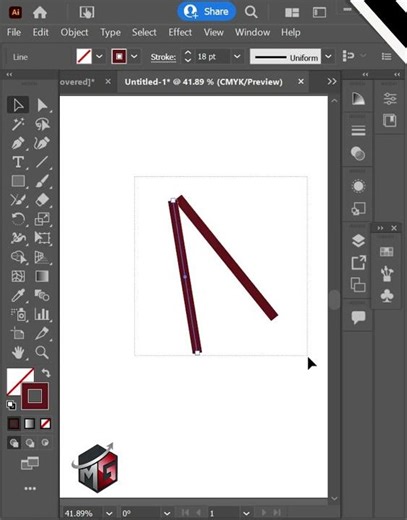The height and width of the screenshot is (520, 407).
Task: Select the Rectangle tool
Action: tap(18, 181)
